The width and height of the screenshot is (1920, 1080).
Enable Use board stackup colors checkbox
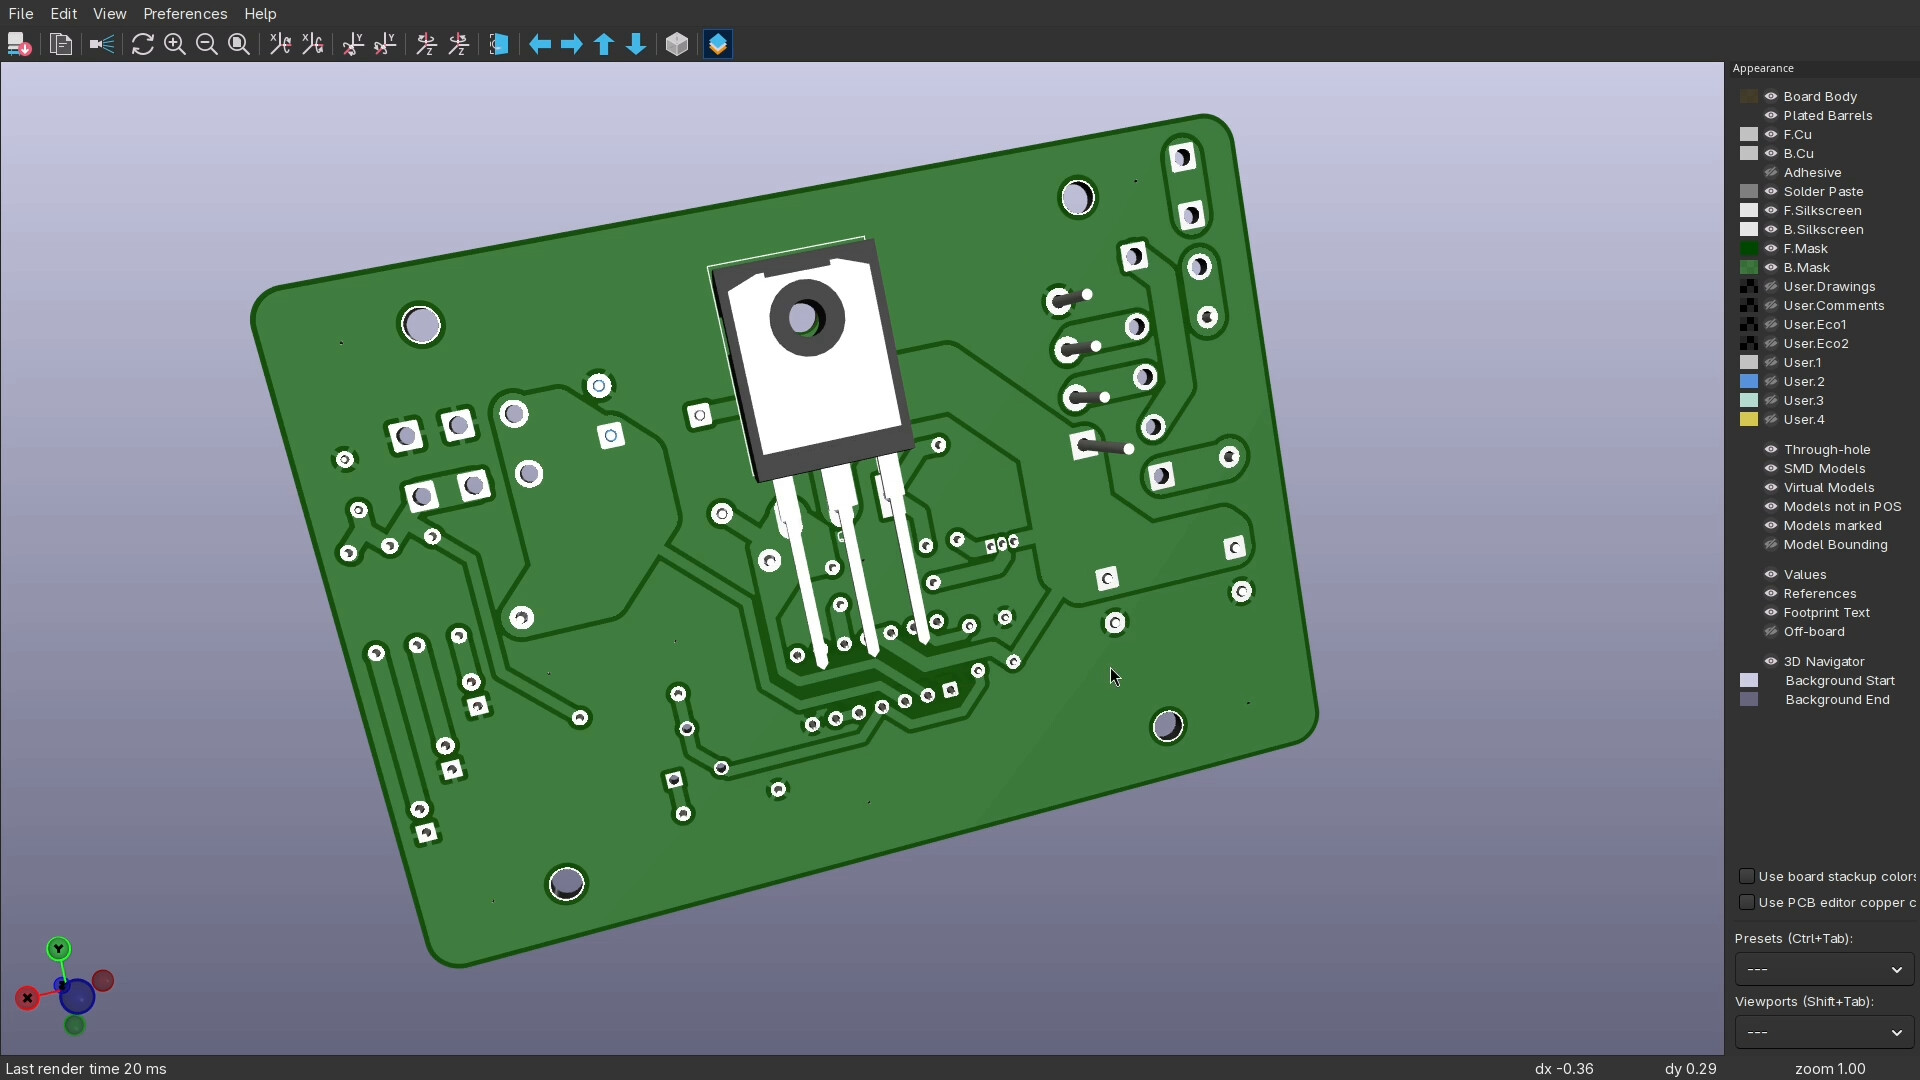tap(1747, 876)
